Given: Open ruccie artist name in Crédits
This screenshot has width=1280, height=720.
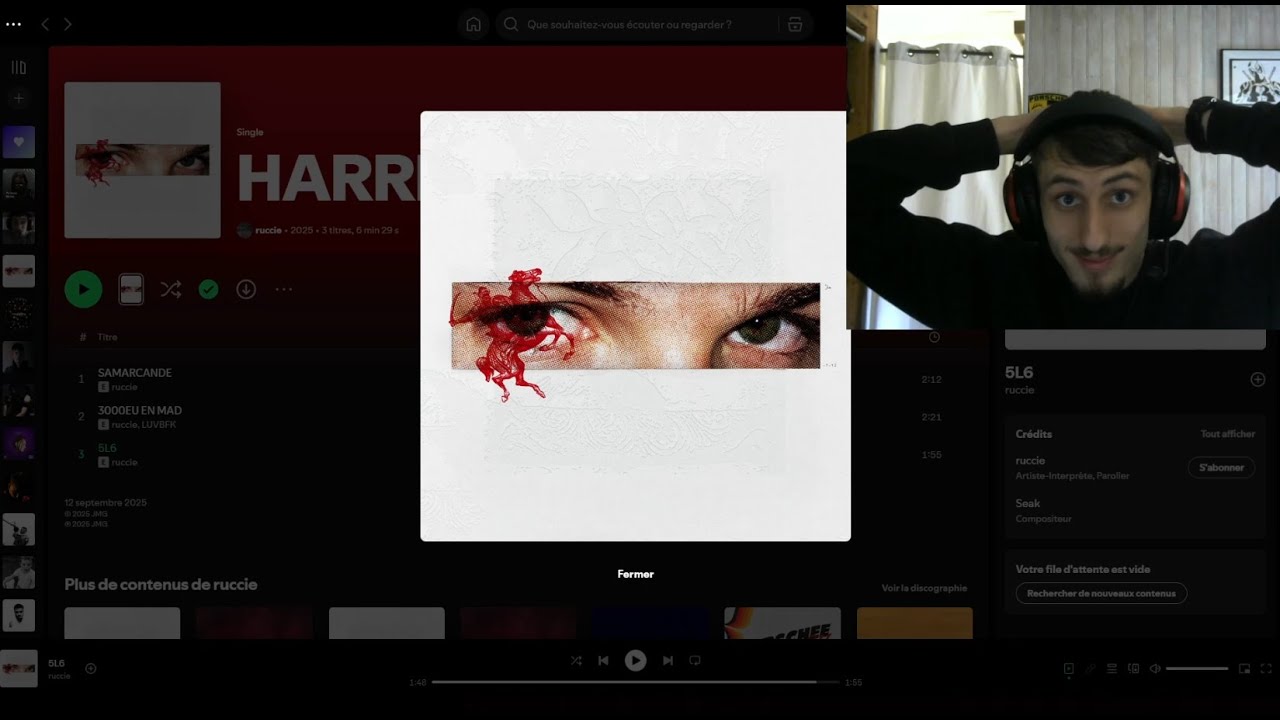Looking at the screenshot, I should pos(1030,461).
